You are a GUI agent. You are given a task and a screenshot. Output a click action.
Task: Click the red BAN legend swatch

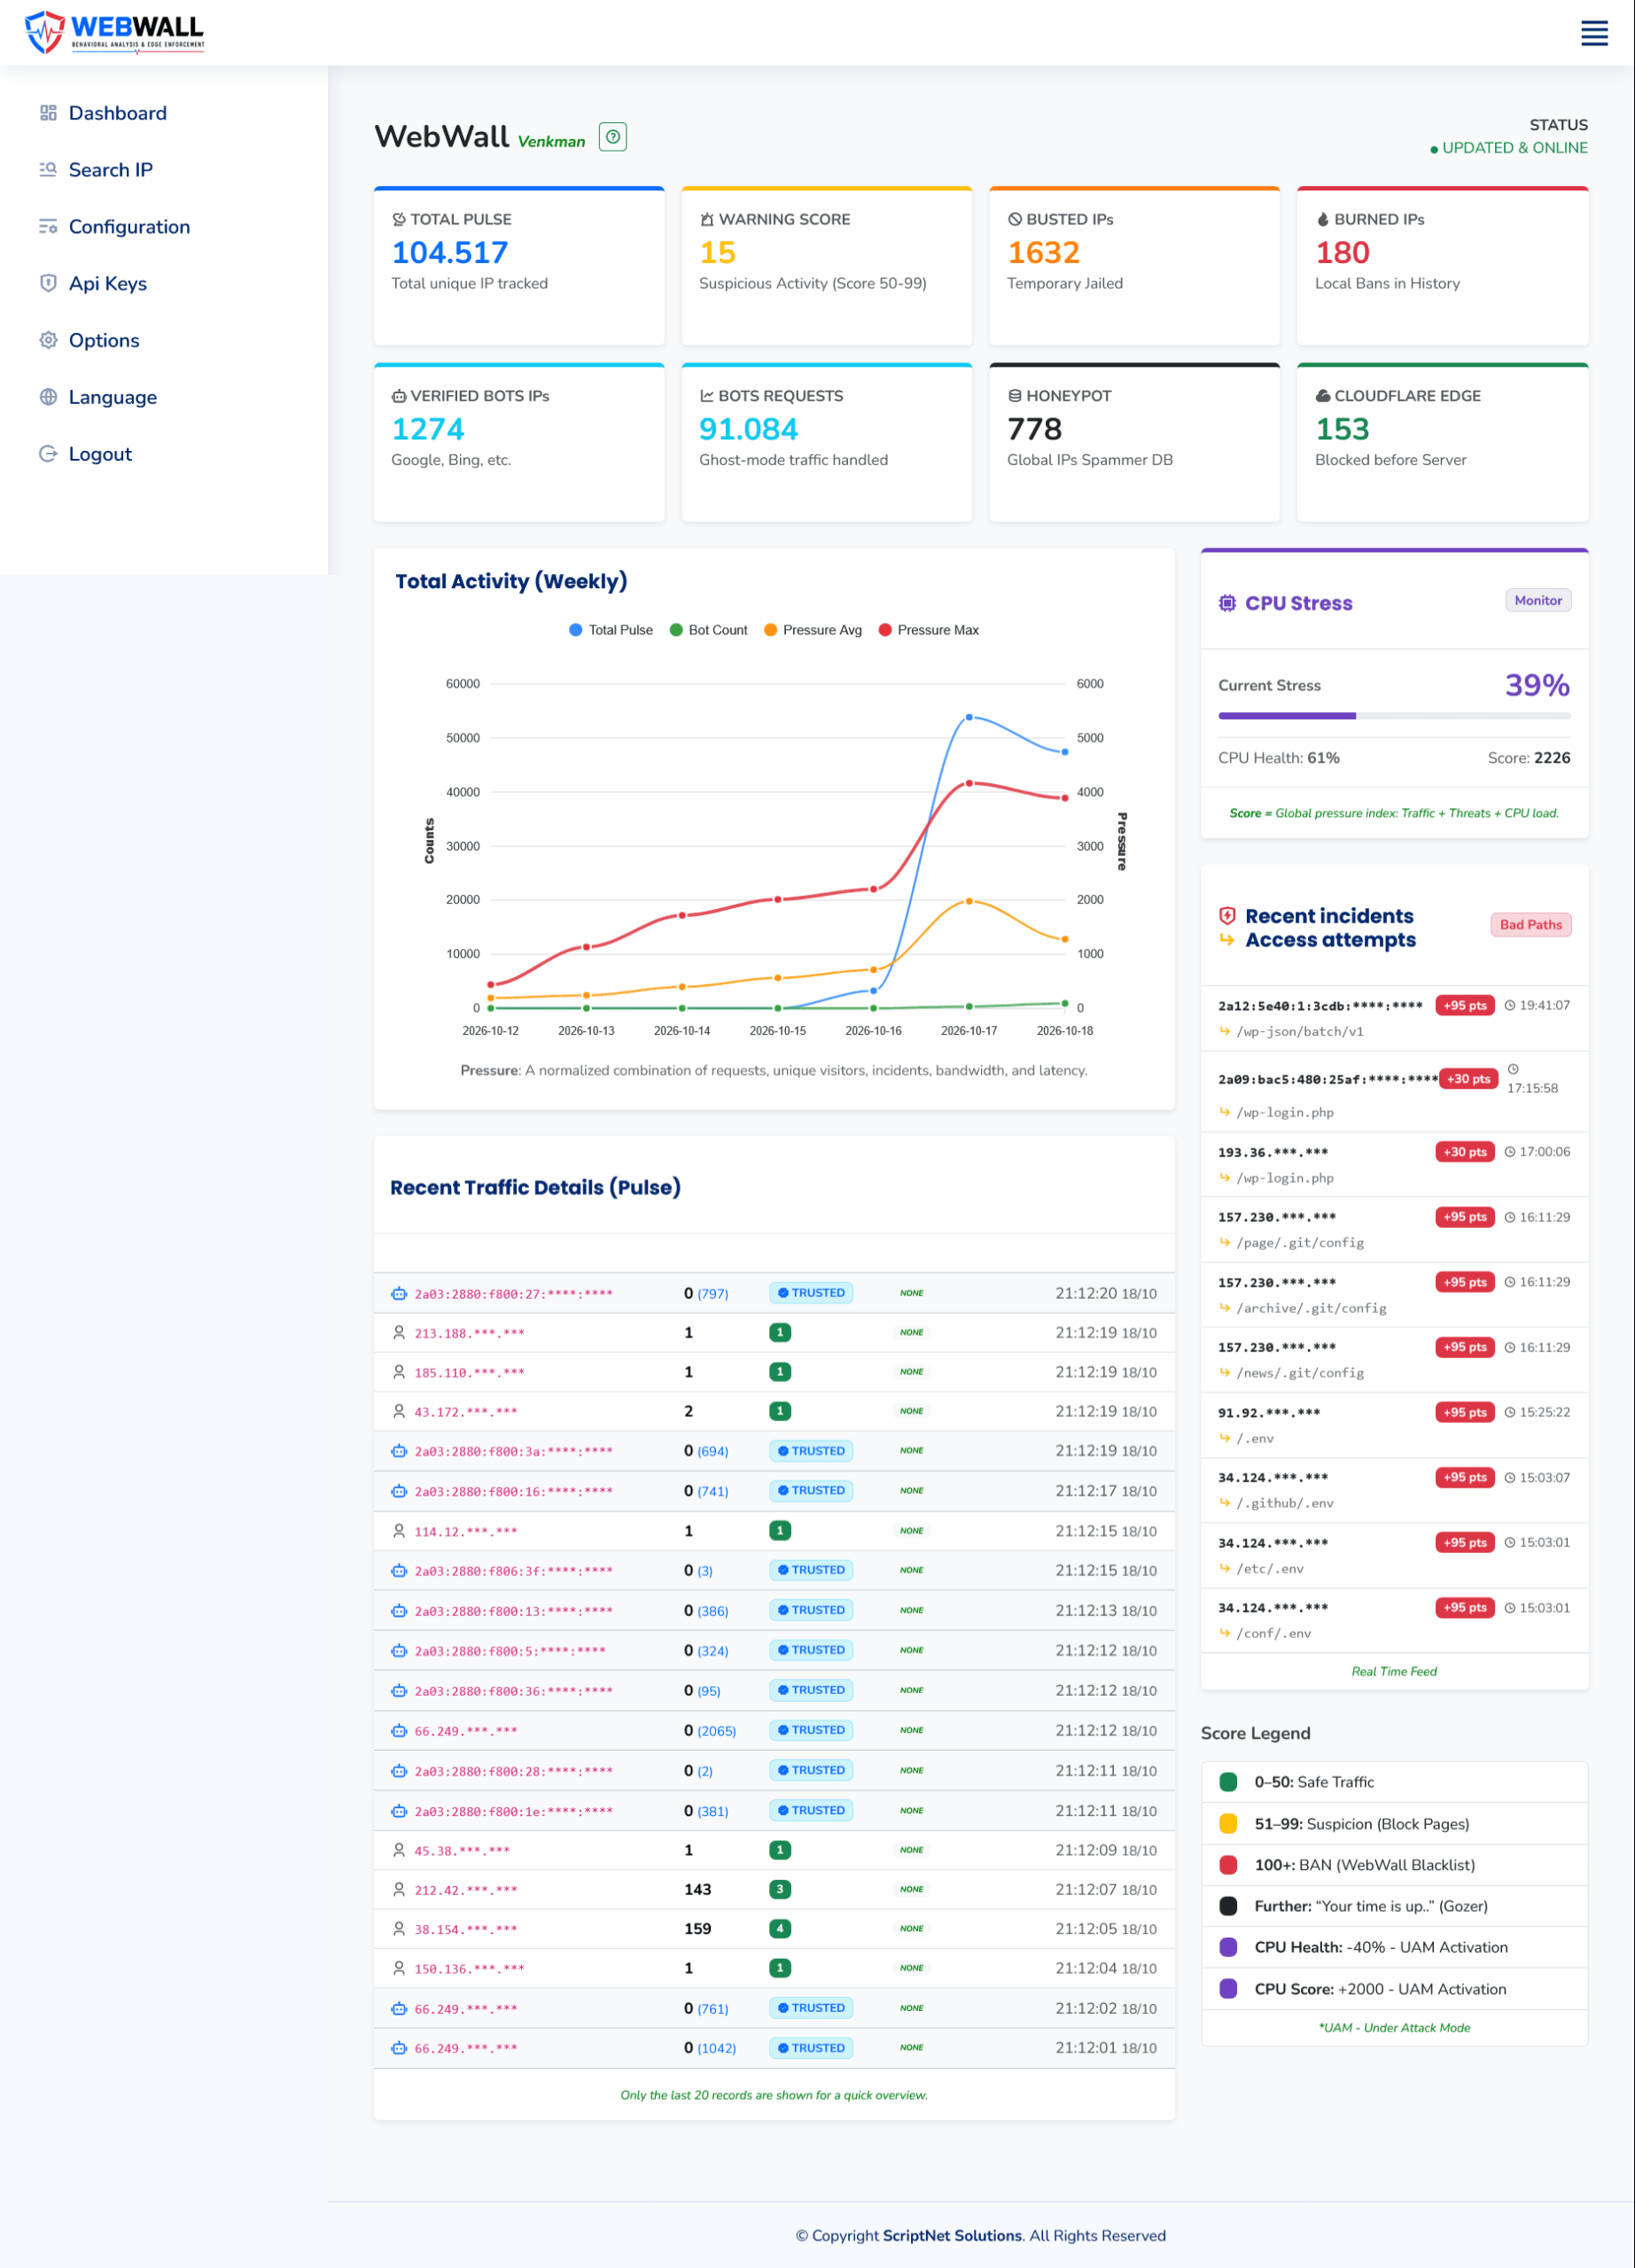(x=1228, y=1865)
